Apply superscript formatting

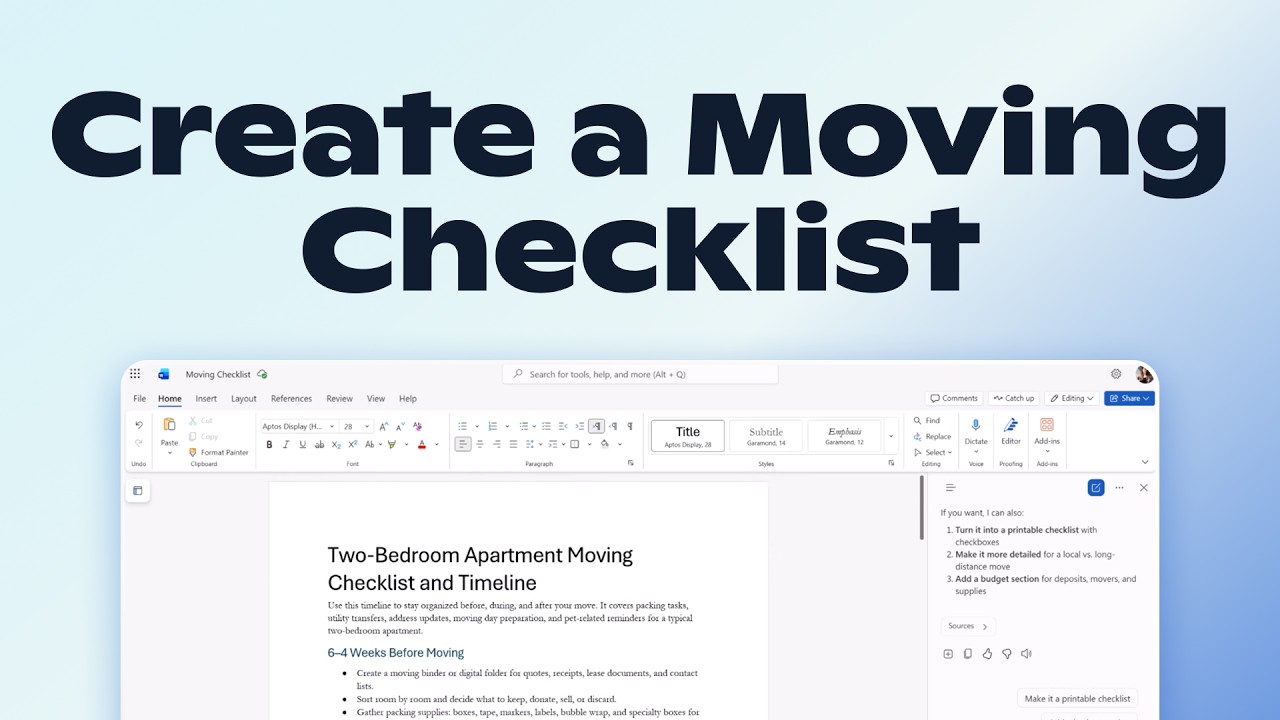352,445
